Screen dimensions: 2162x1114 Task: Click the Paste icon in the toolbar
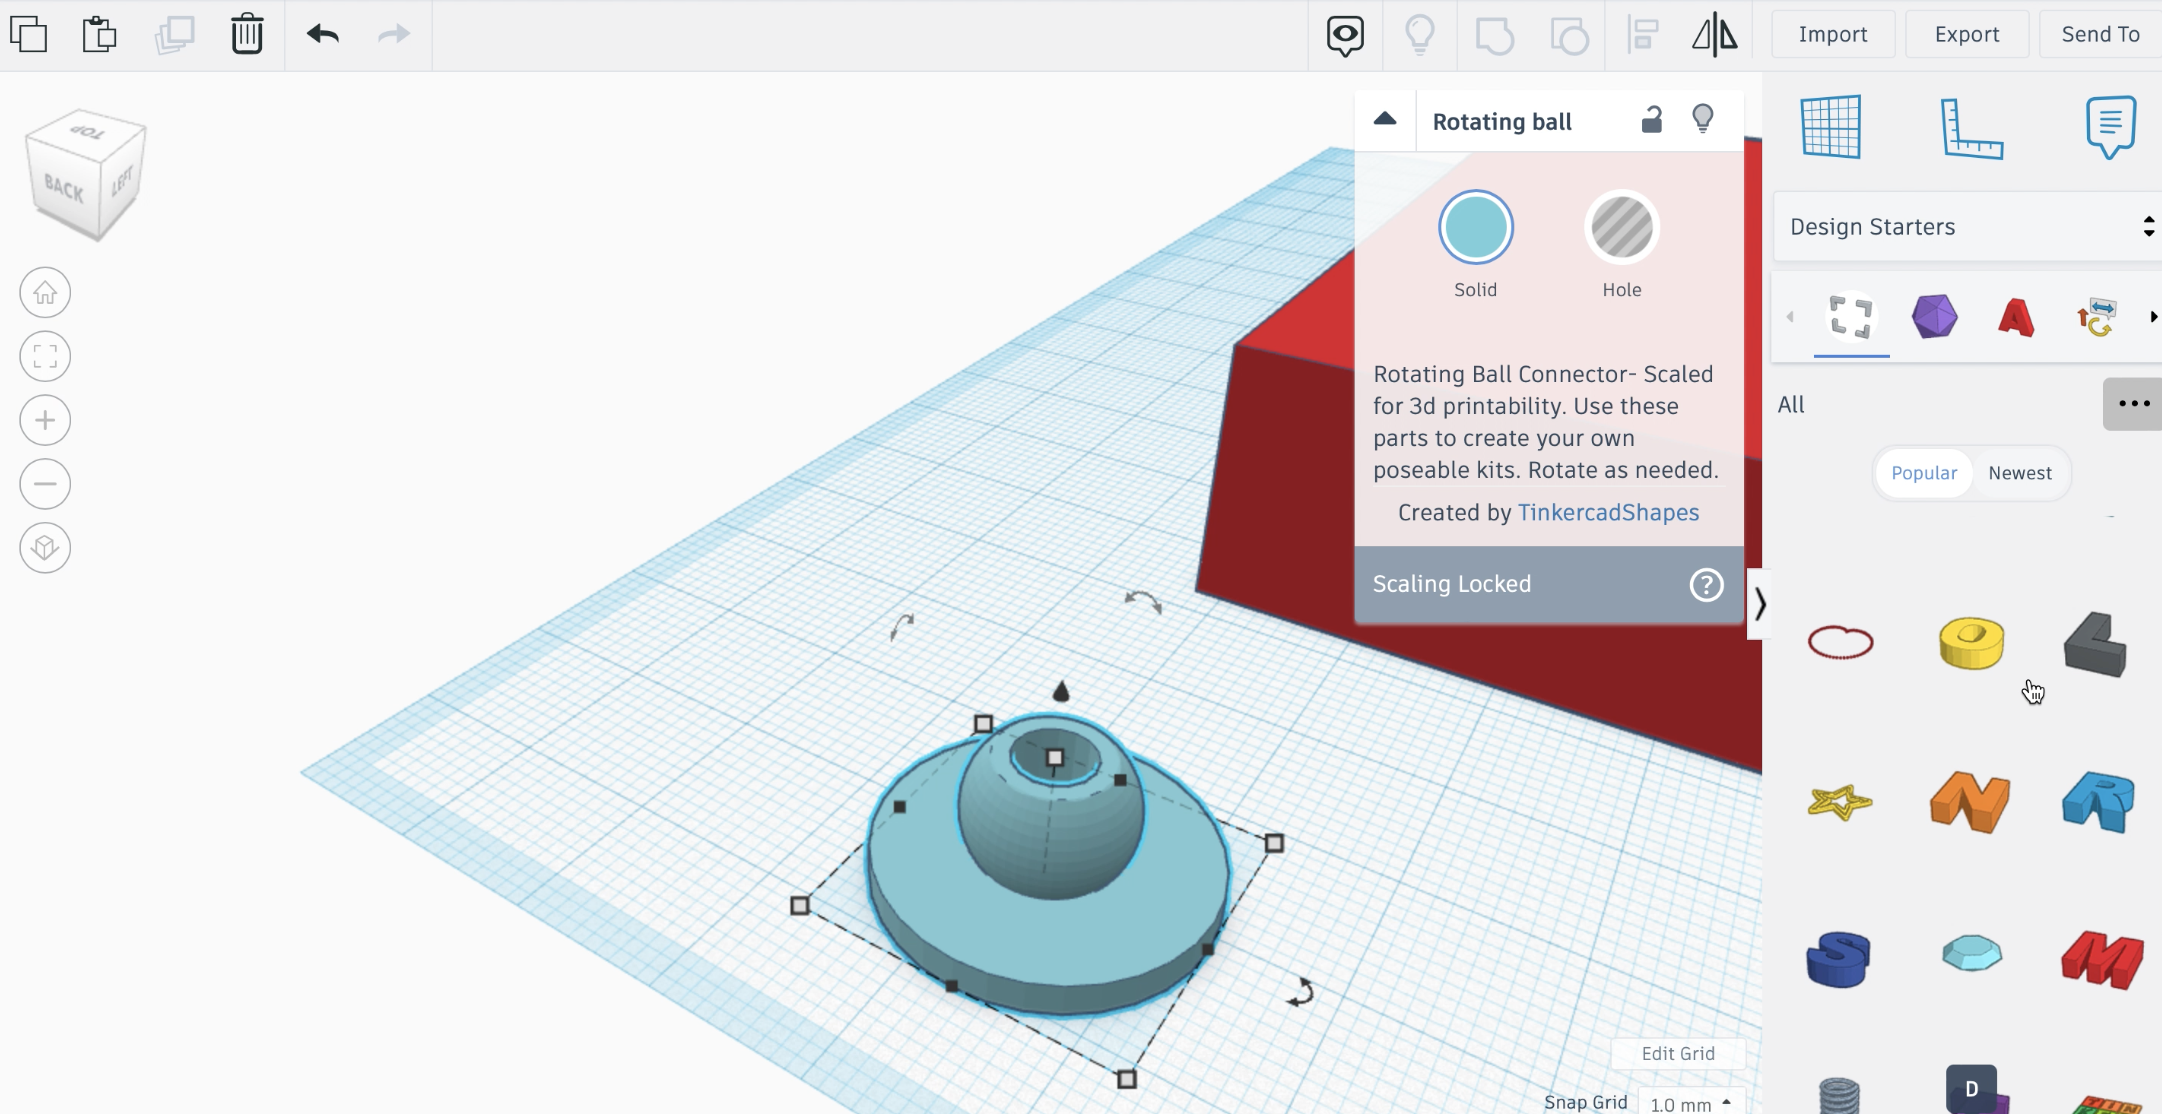click(99, 34)
